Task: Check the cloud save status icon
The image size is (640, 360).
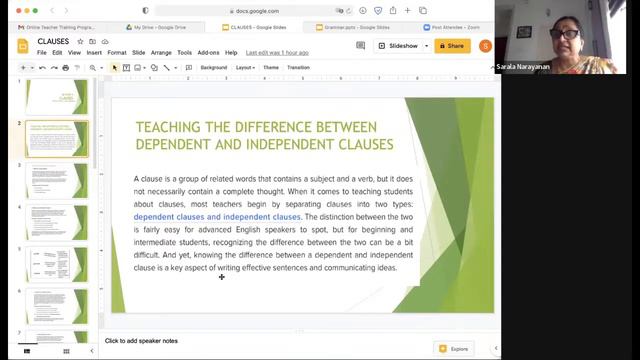Action: [x=105, y=42]
